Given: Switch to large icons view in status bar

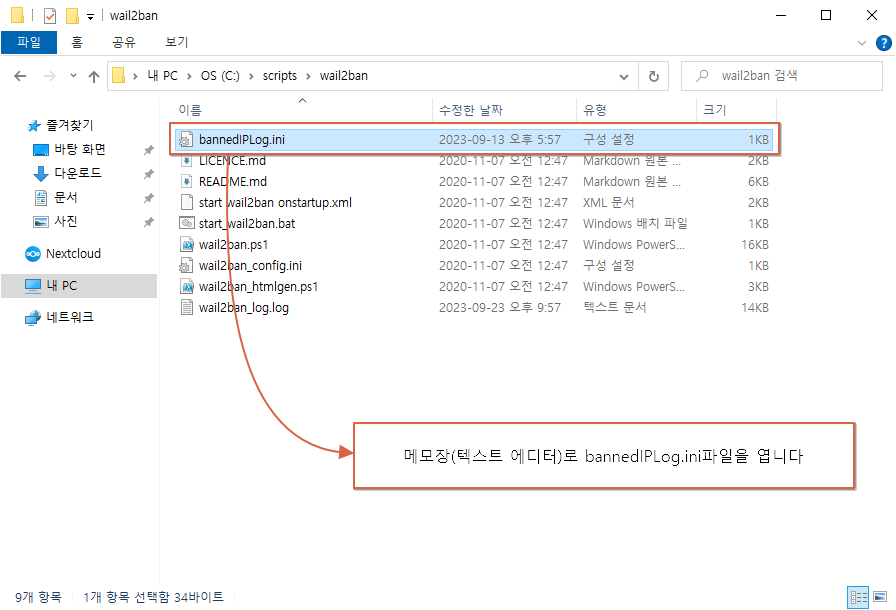Looking at the screenshot, I should [x=880, y=597].
